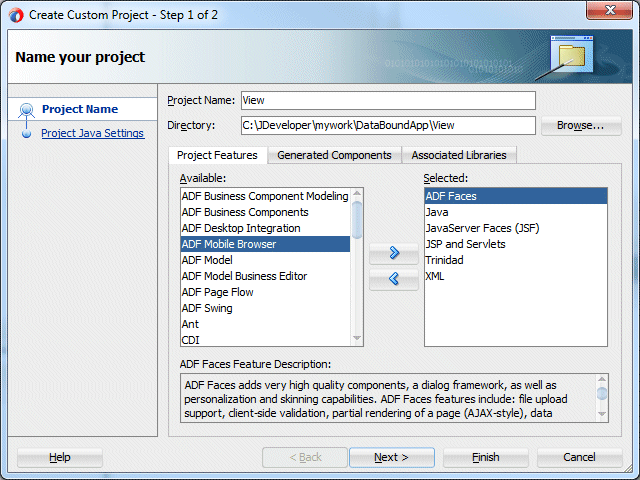
Task: Click the Cancel button
Action: click(x=580, y=458)
